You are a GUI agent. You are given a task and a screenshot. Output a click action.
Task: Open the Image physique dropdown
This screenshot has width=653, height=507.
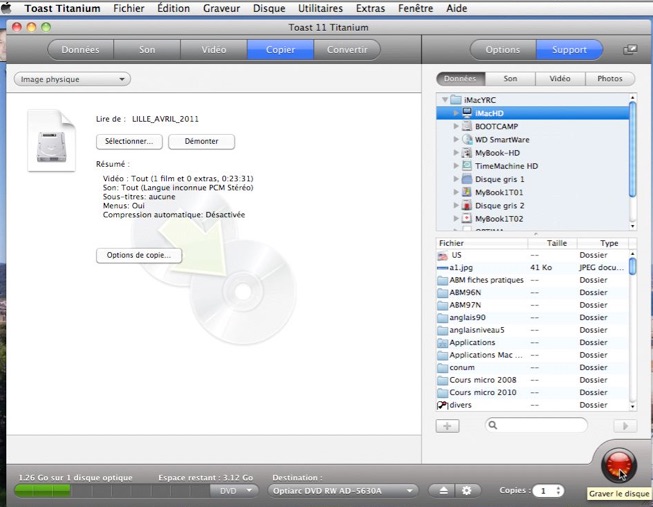(x=72, y=79)
